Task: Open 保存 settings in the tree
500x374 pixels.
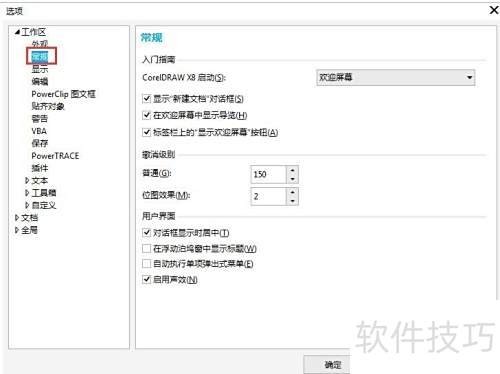Action: [x=40, y=143]
